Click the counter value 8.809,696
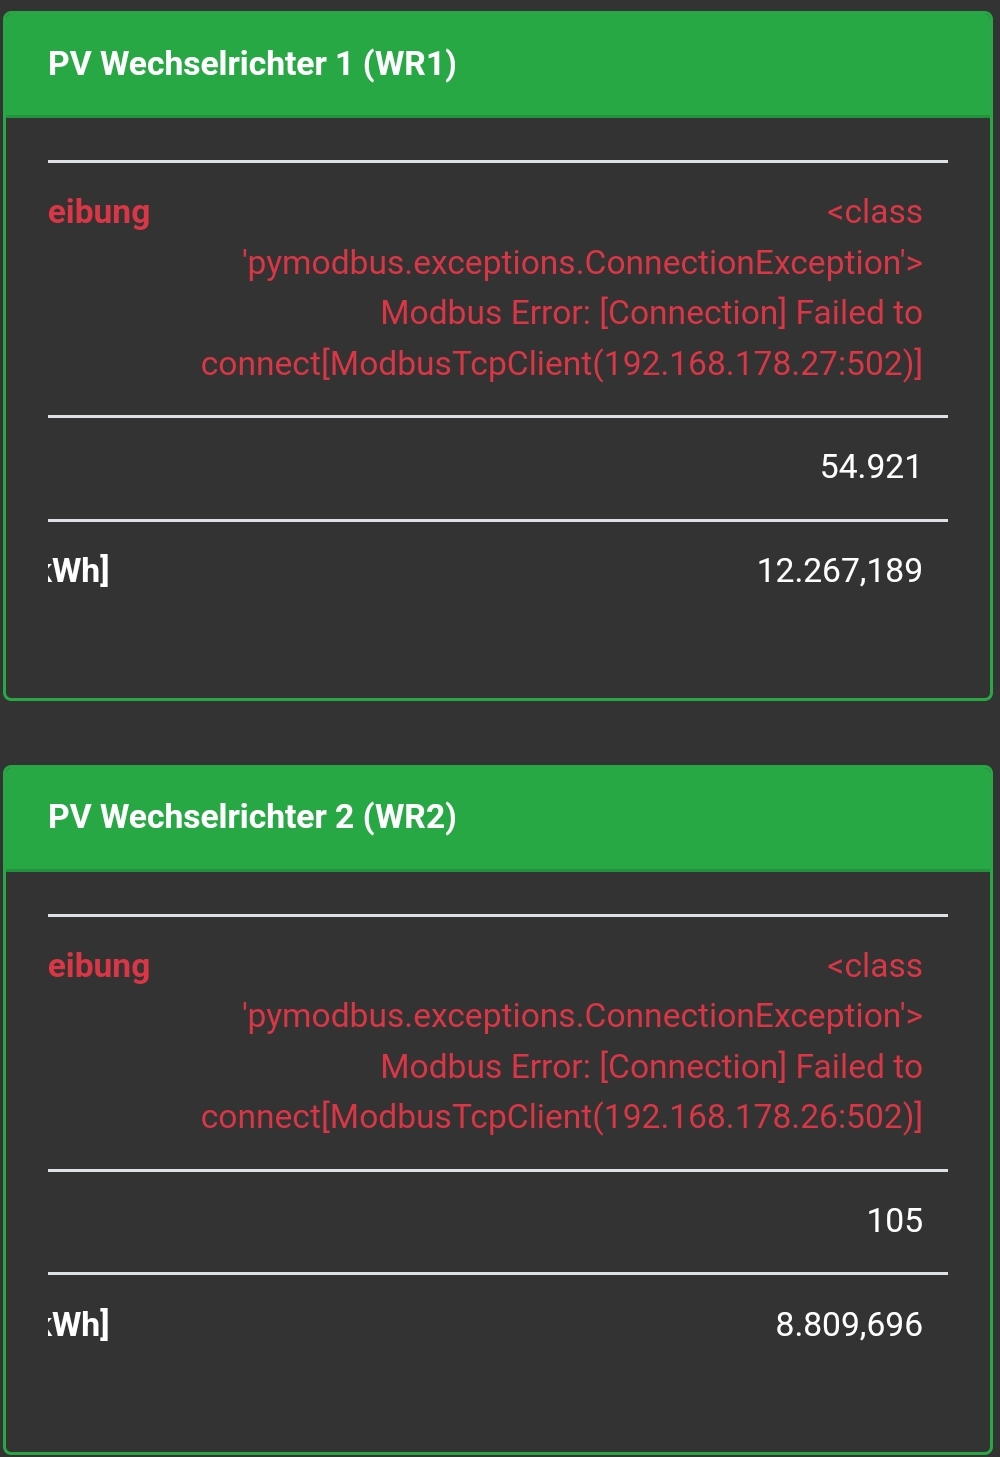This screenshot has width=1000, height=1457. (848, 1324)
